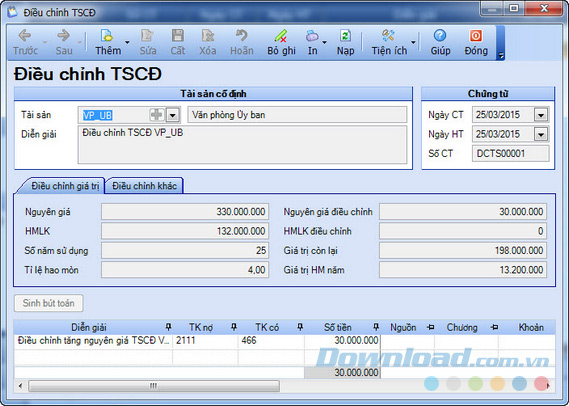The width and height of the screenshot is (569, 406).
Task: Open the Ngày CT date dropdown
Action: tap(541, 115)
